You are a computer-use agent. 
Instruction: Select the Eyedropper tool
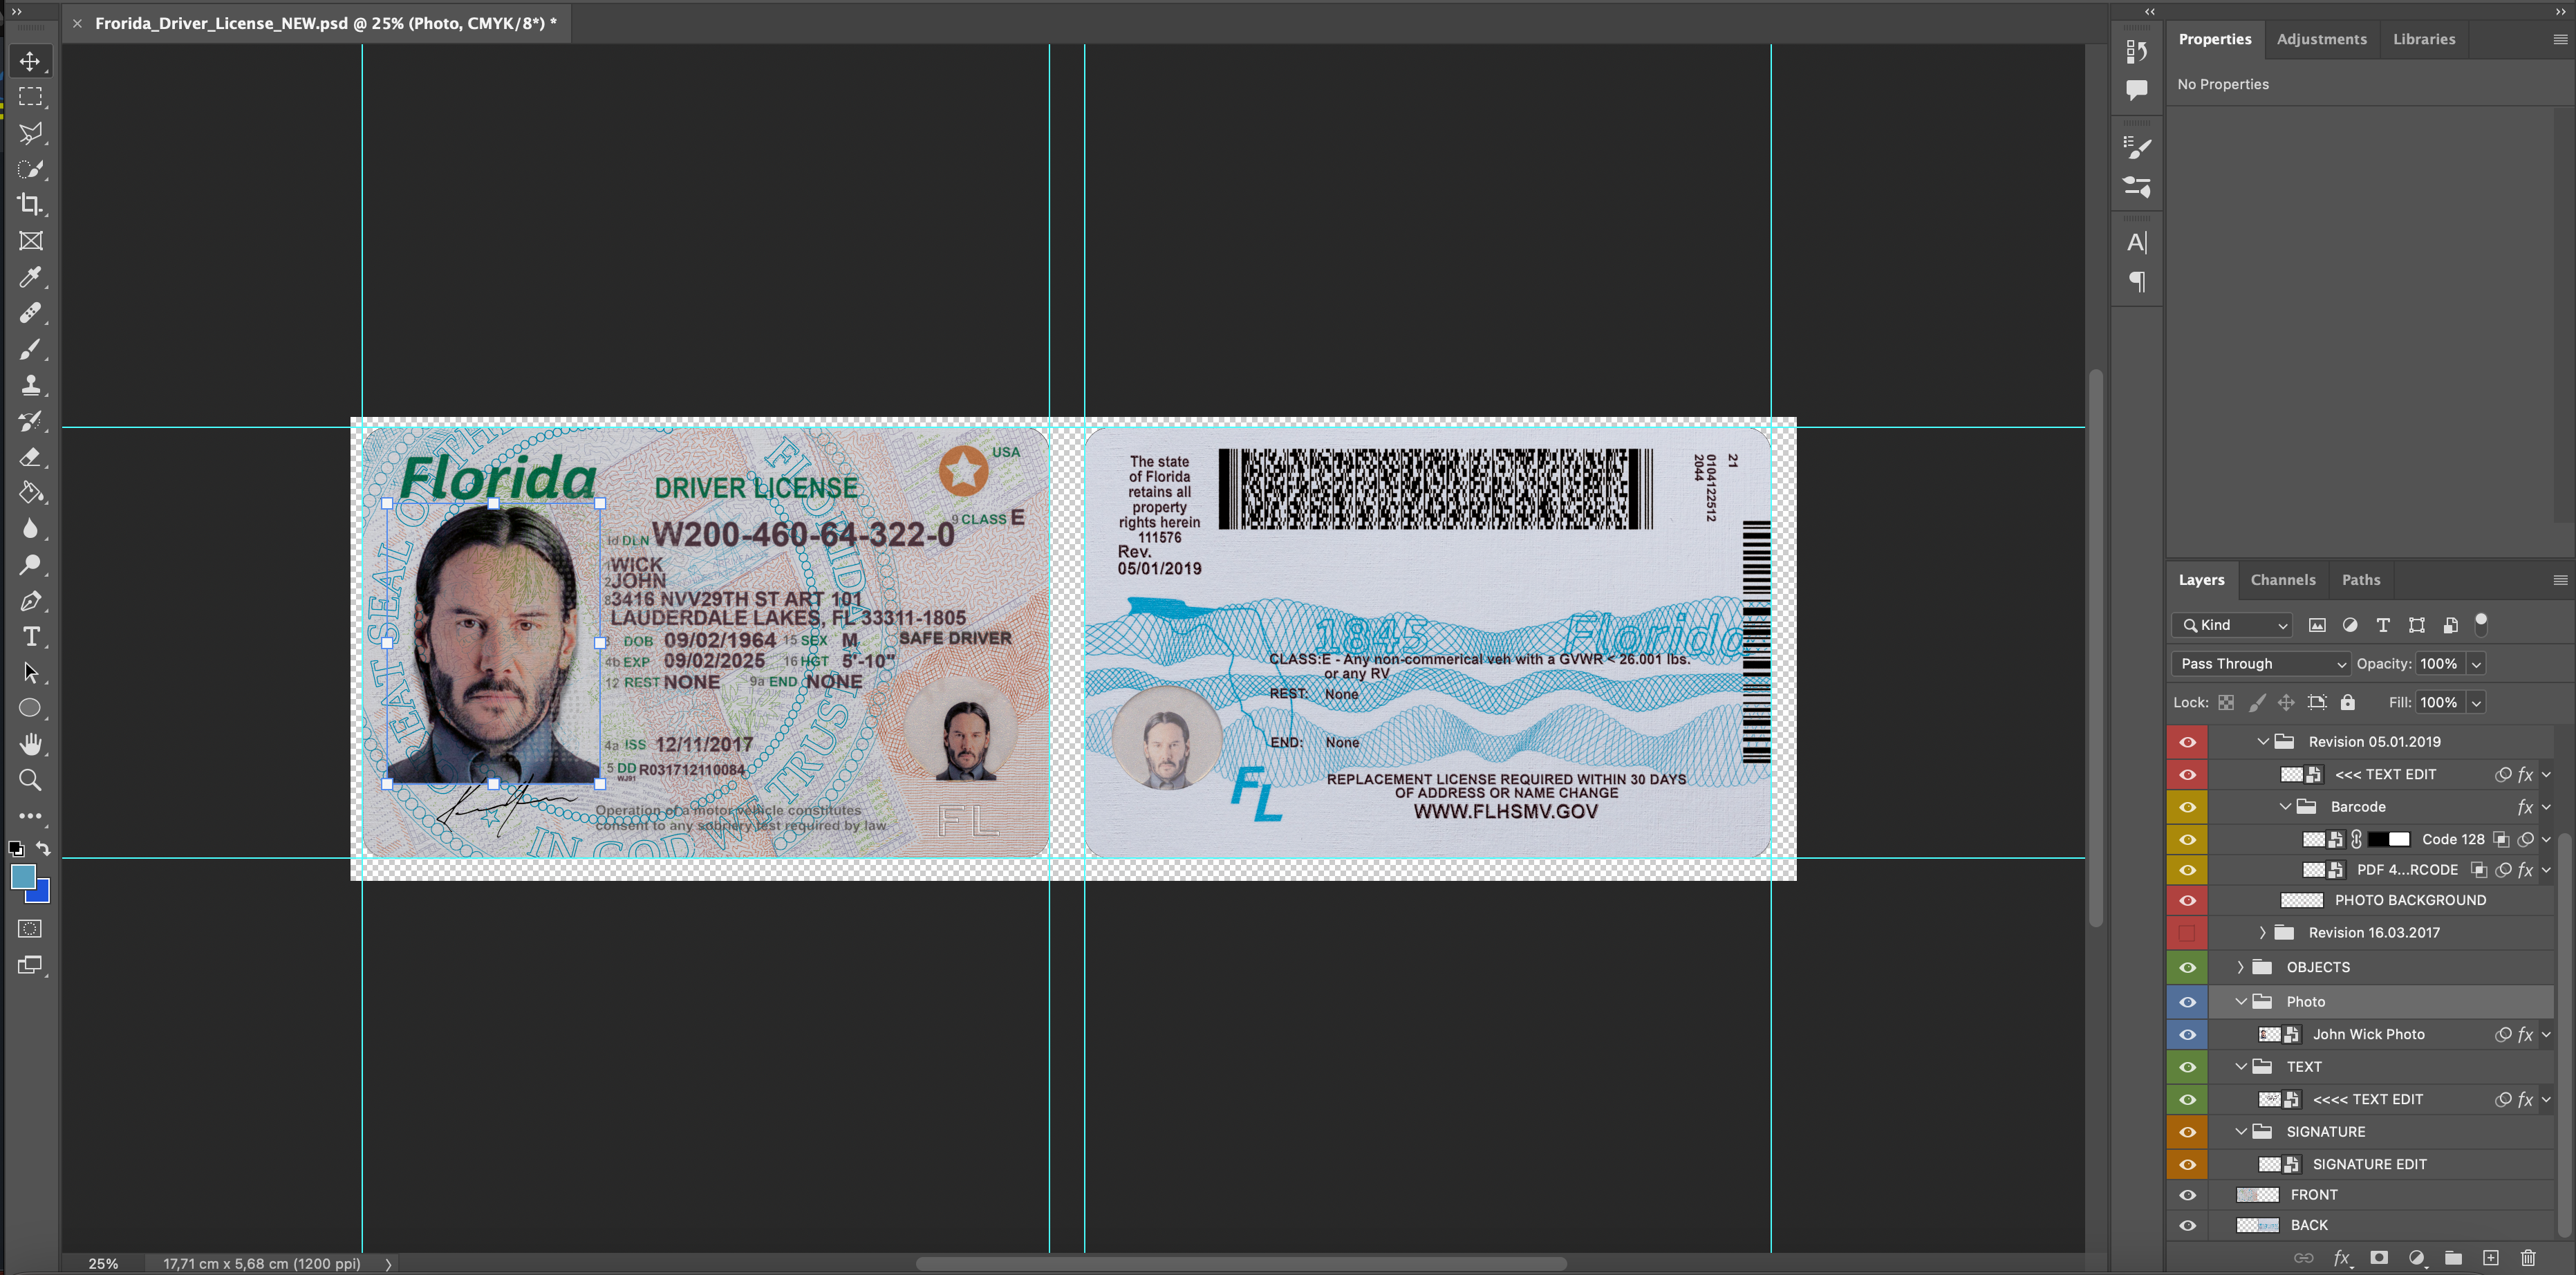click(x=30, y=277)
